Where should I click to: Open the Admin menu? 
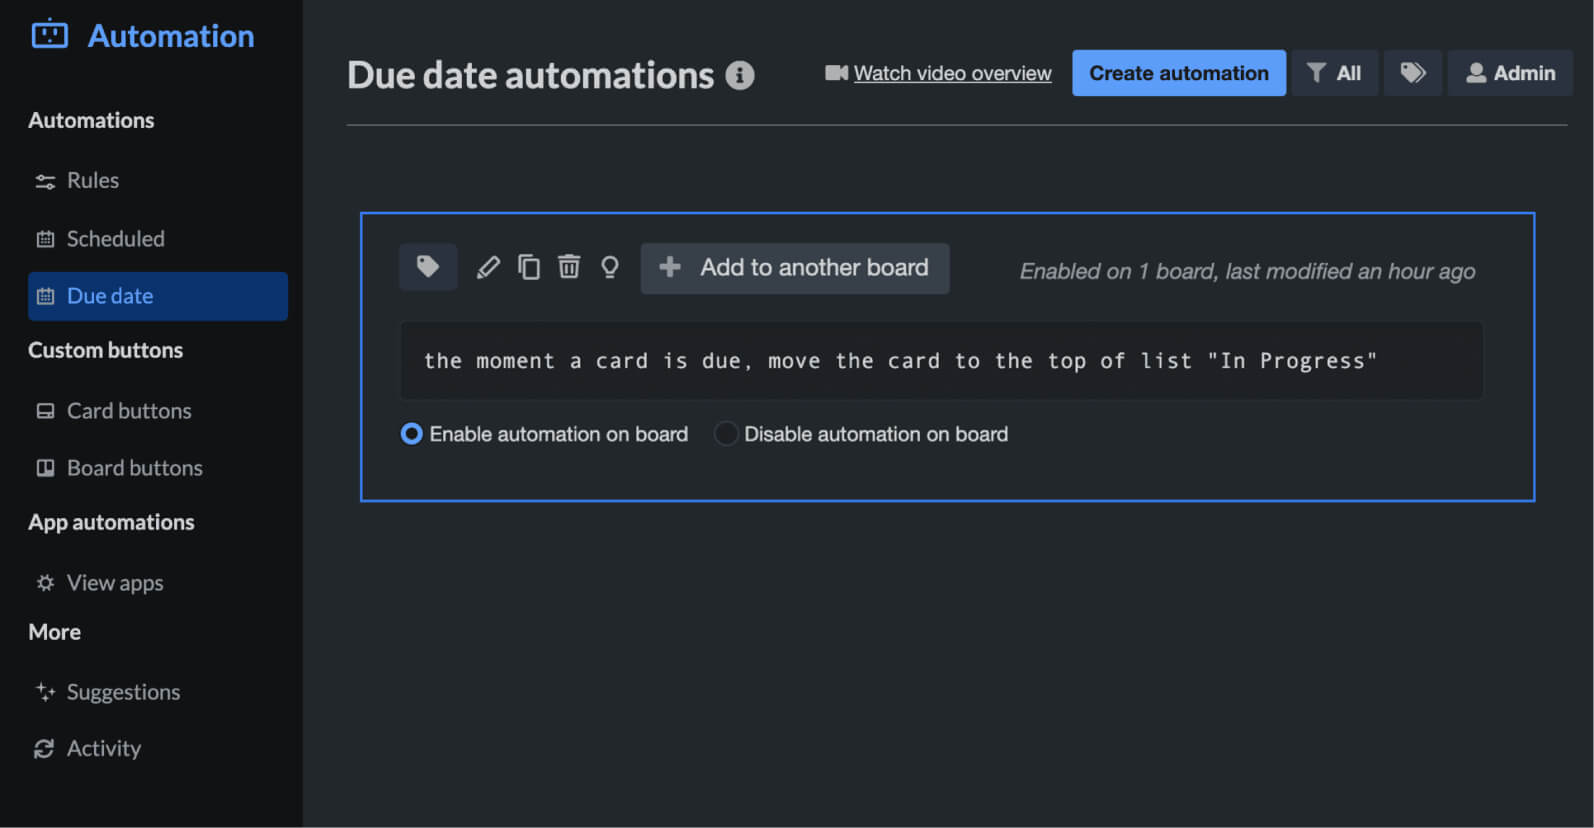1510,73
